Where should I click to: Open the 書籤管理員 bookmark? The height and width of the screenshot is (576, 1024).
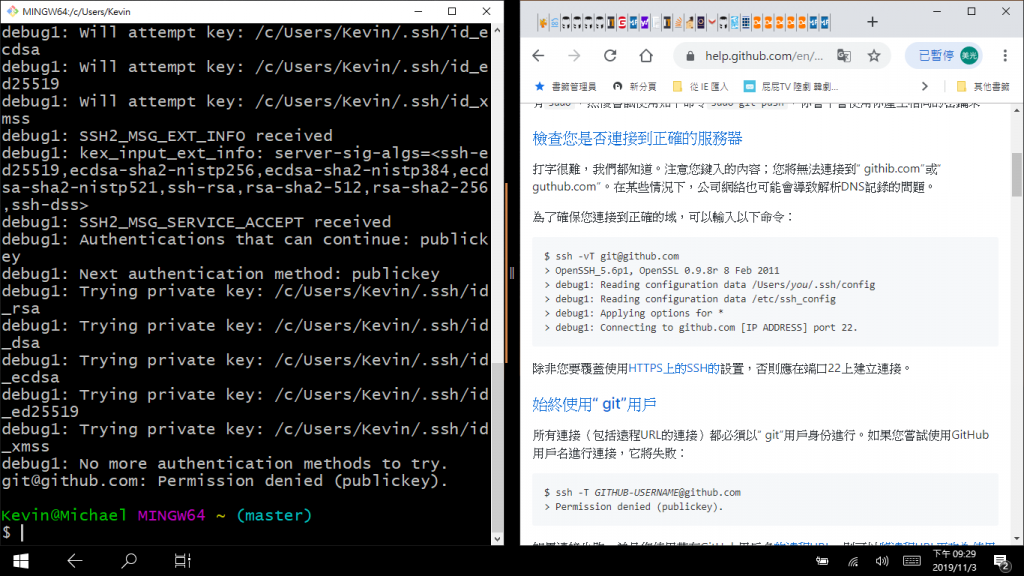point(565,86)
